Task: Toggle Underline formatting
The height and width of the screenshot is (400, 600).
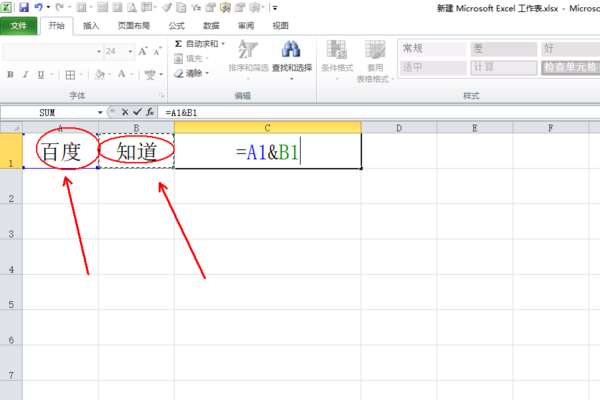Action: 41,75
